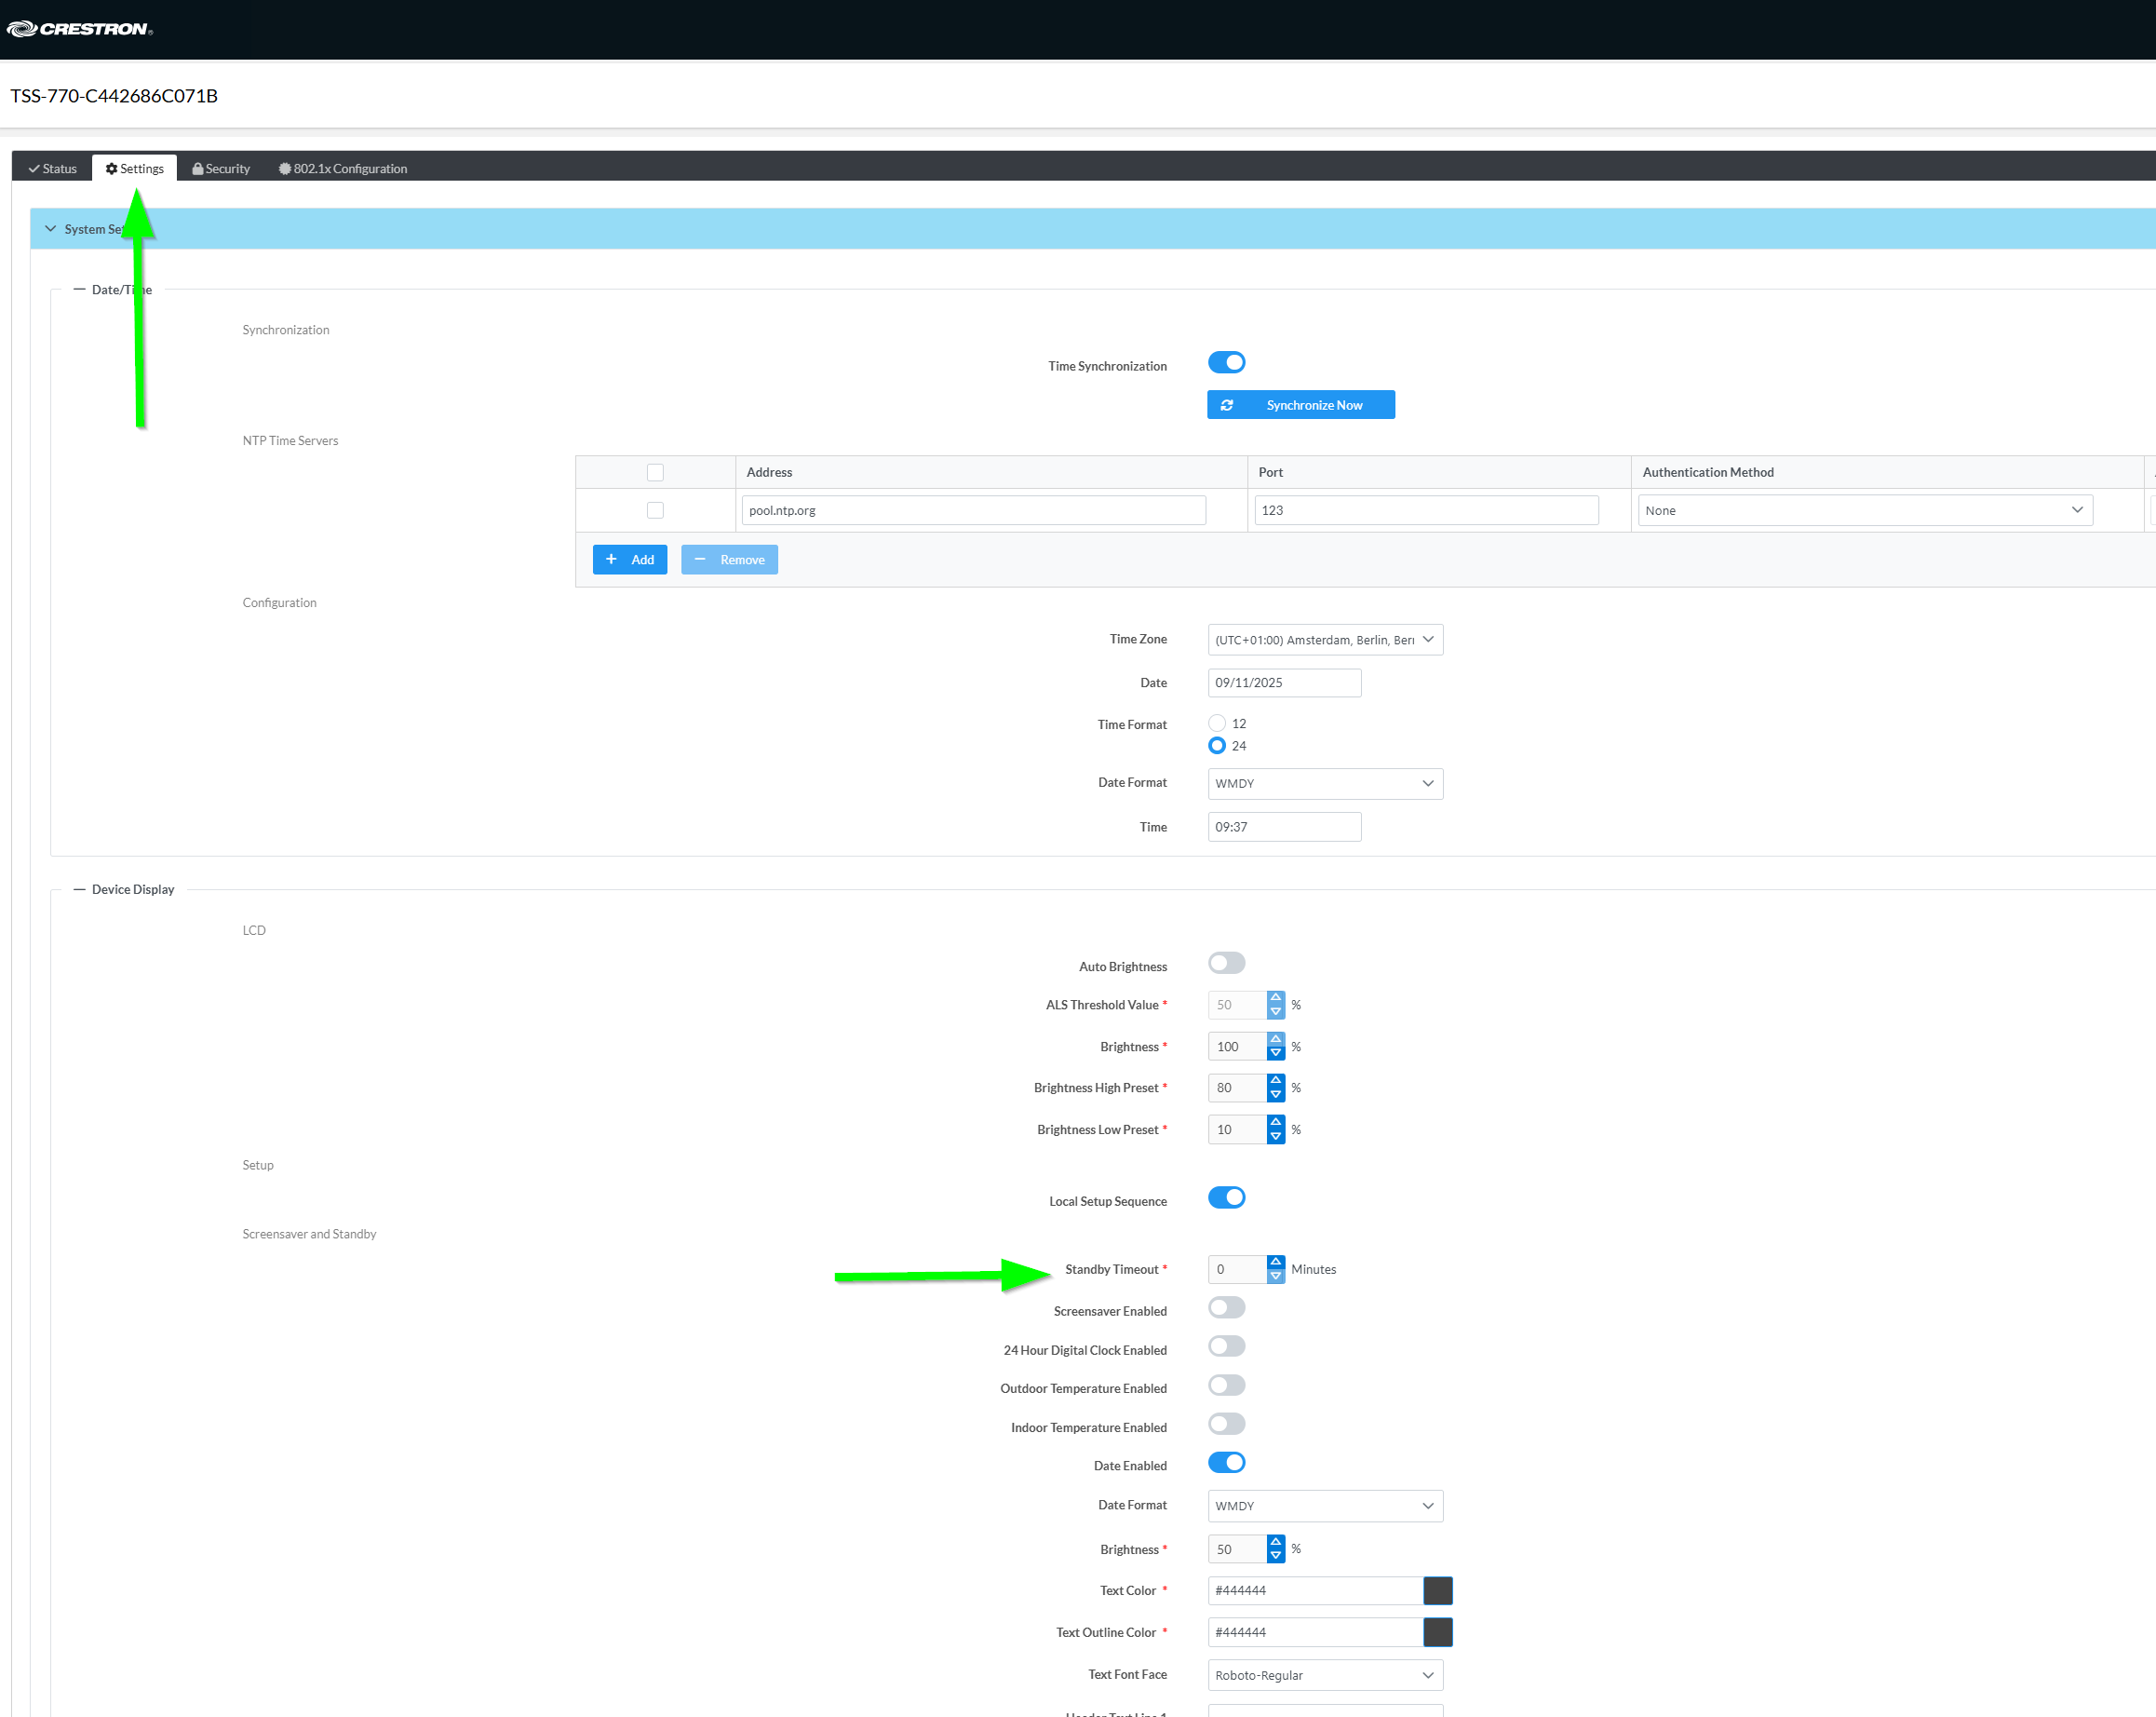Switch to the Security tab
This screenshot has height=1717, width=2156.
coord(221,168)
